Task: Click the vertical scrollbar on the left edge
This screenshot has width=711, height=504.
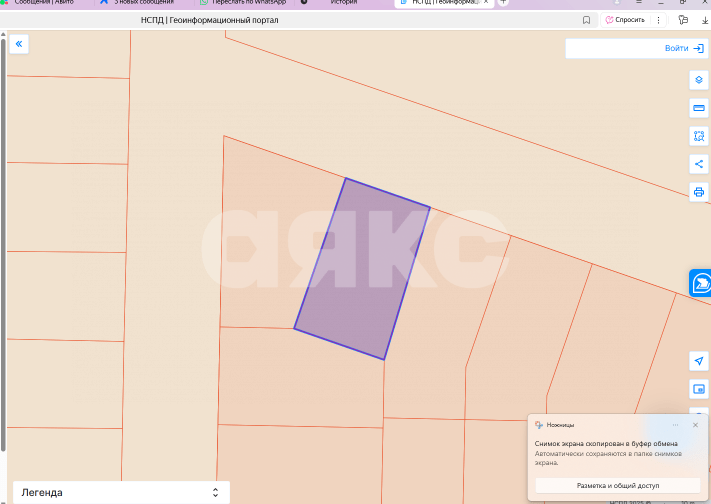Action: 3,245
